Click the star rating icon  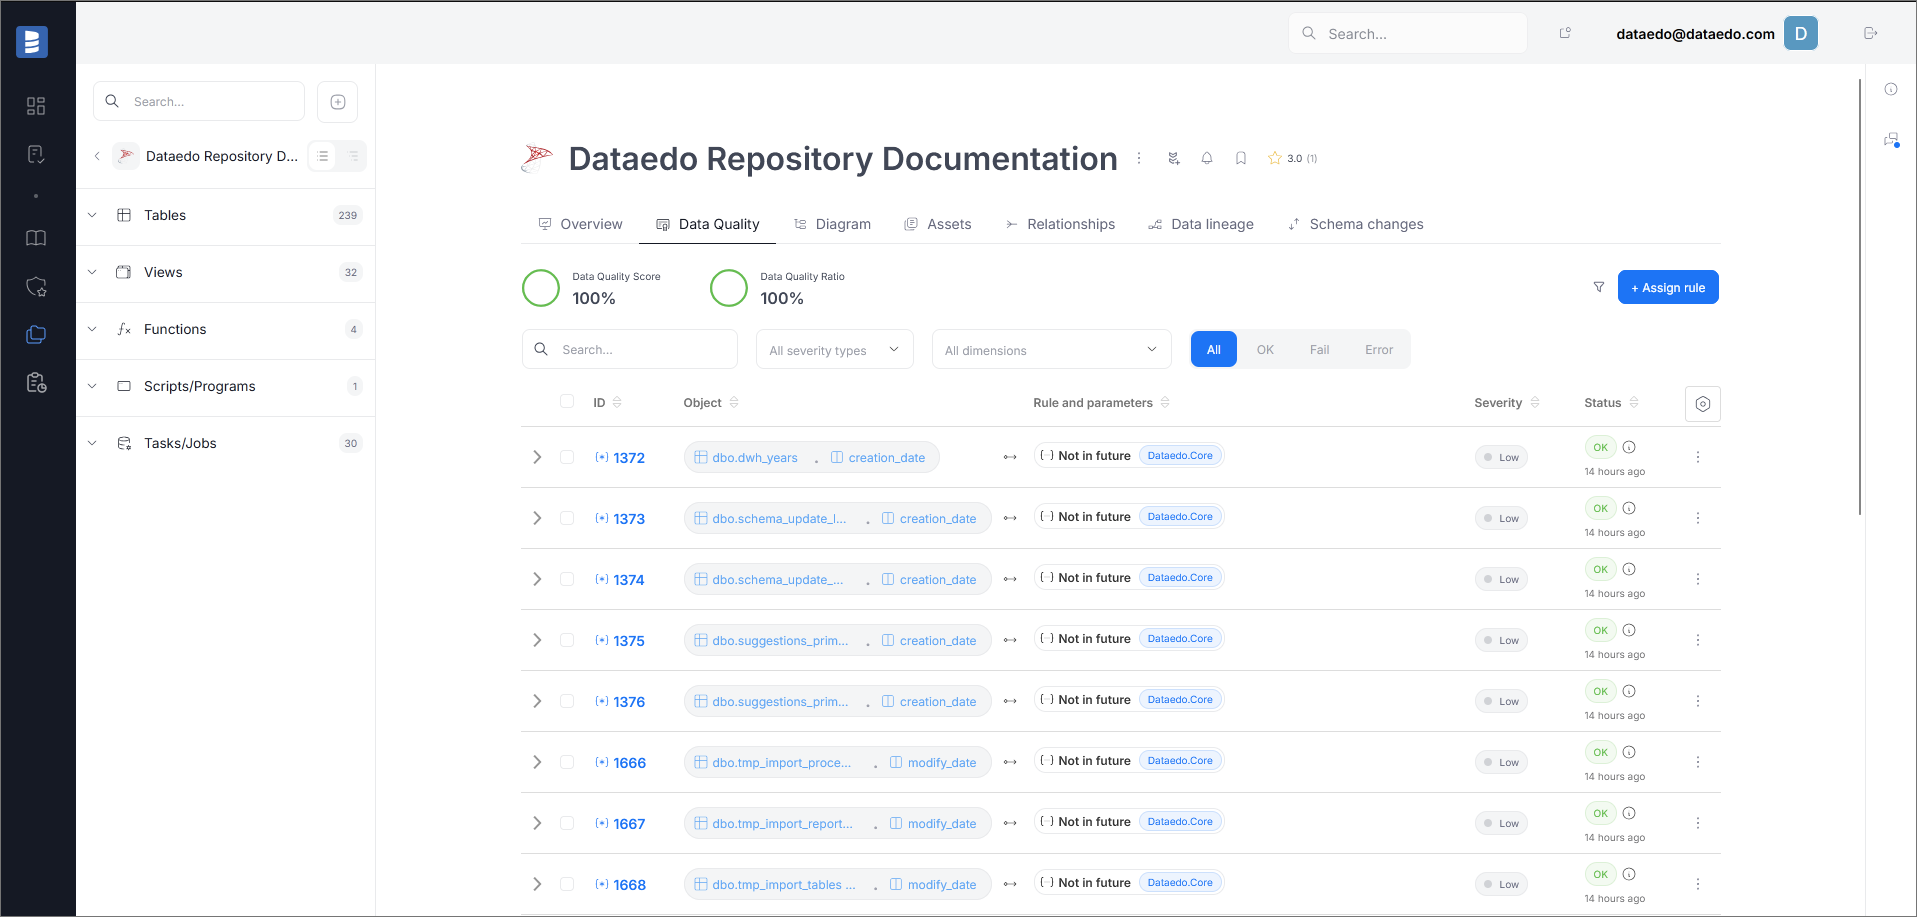point(1274,158)
